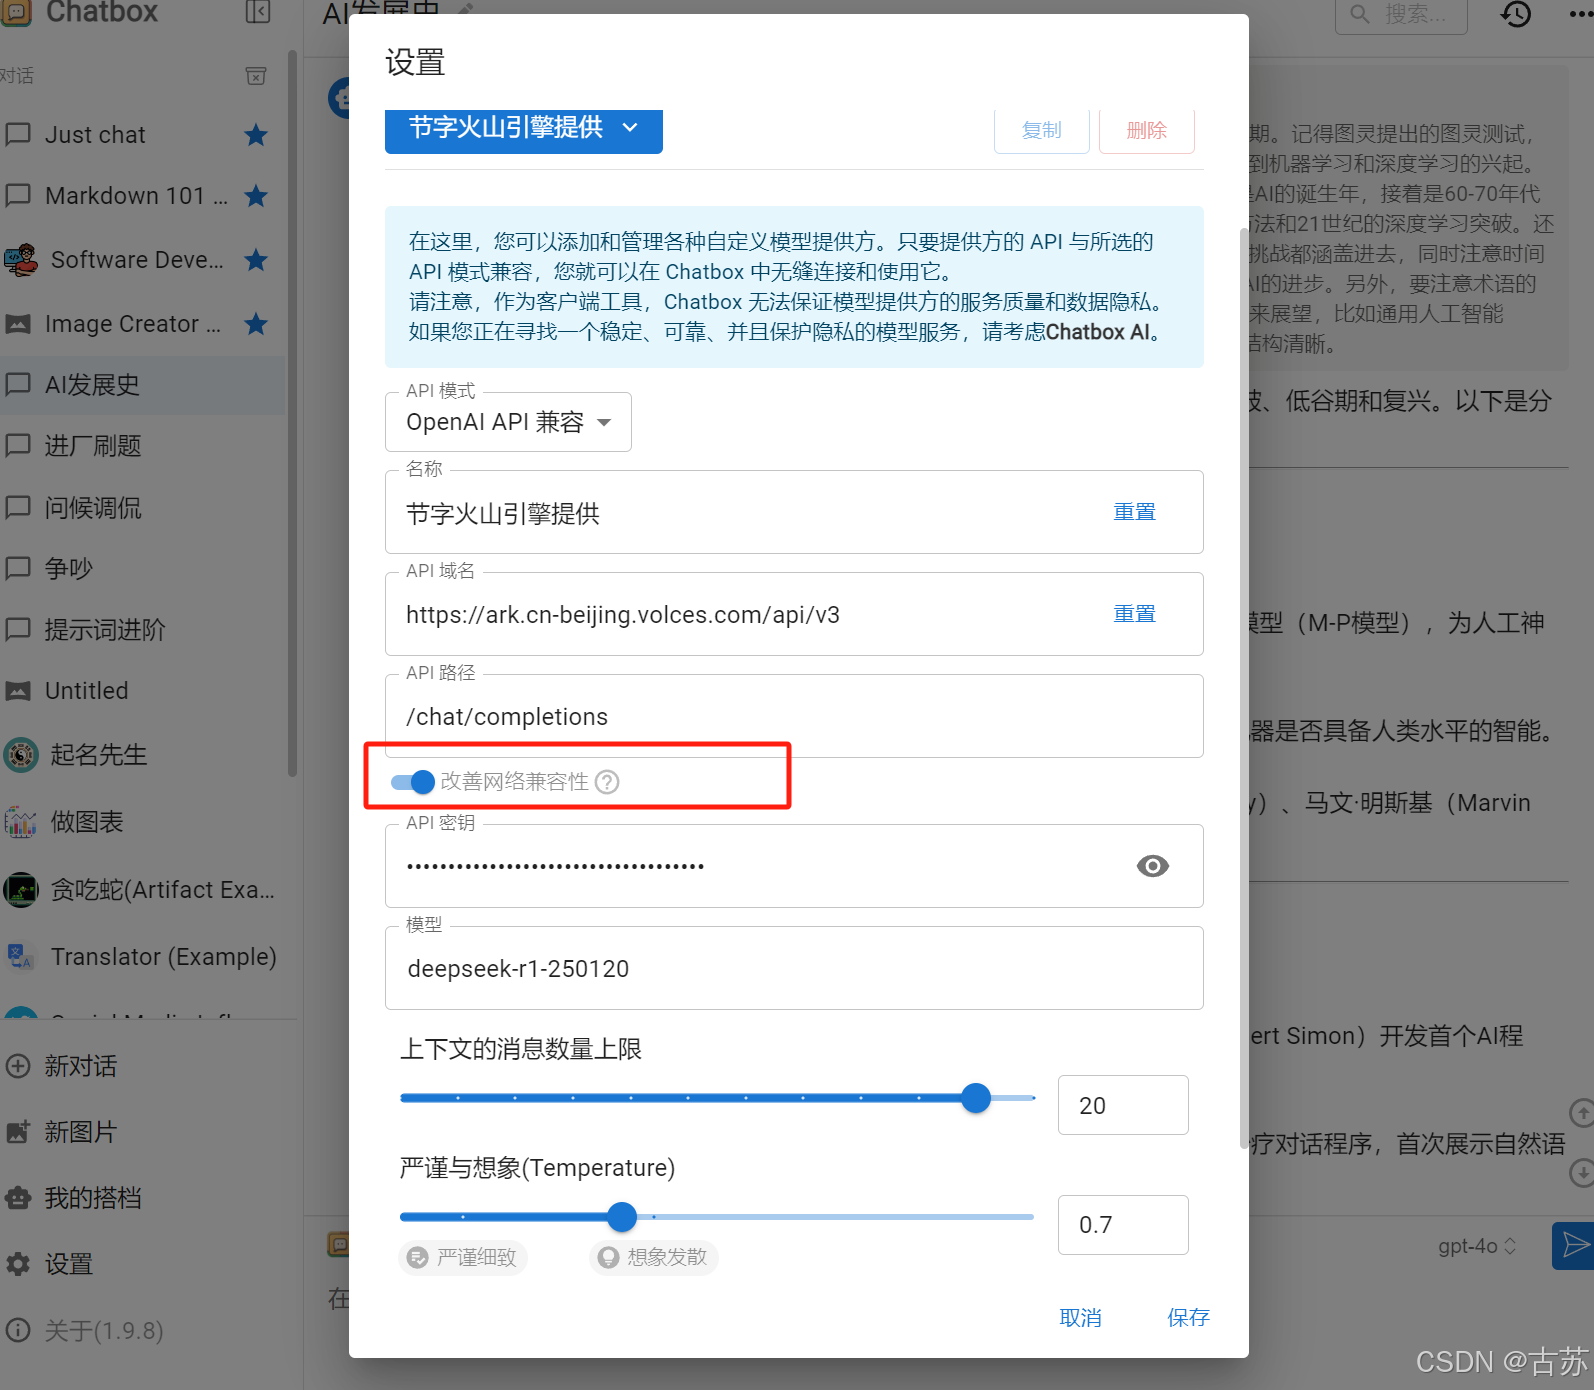Unstar the Image Creator conversation
Viewport: 1594px width, 1390px height.
tap(256, 324)
